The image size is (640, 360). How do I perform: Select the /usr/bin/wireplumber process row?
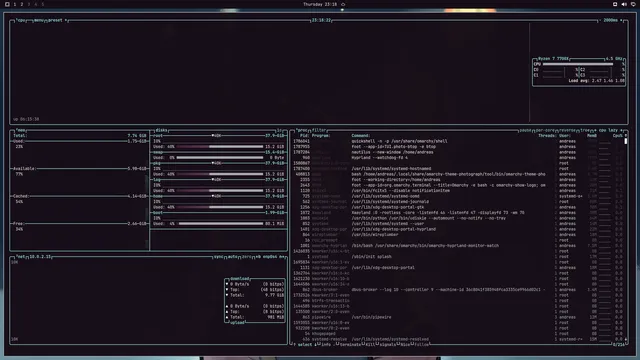[x=457, y=235]
